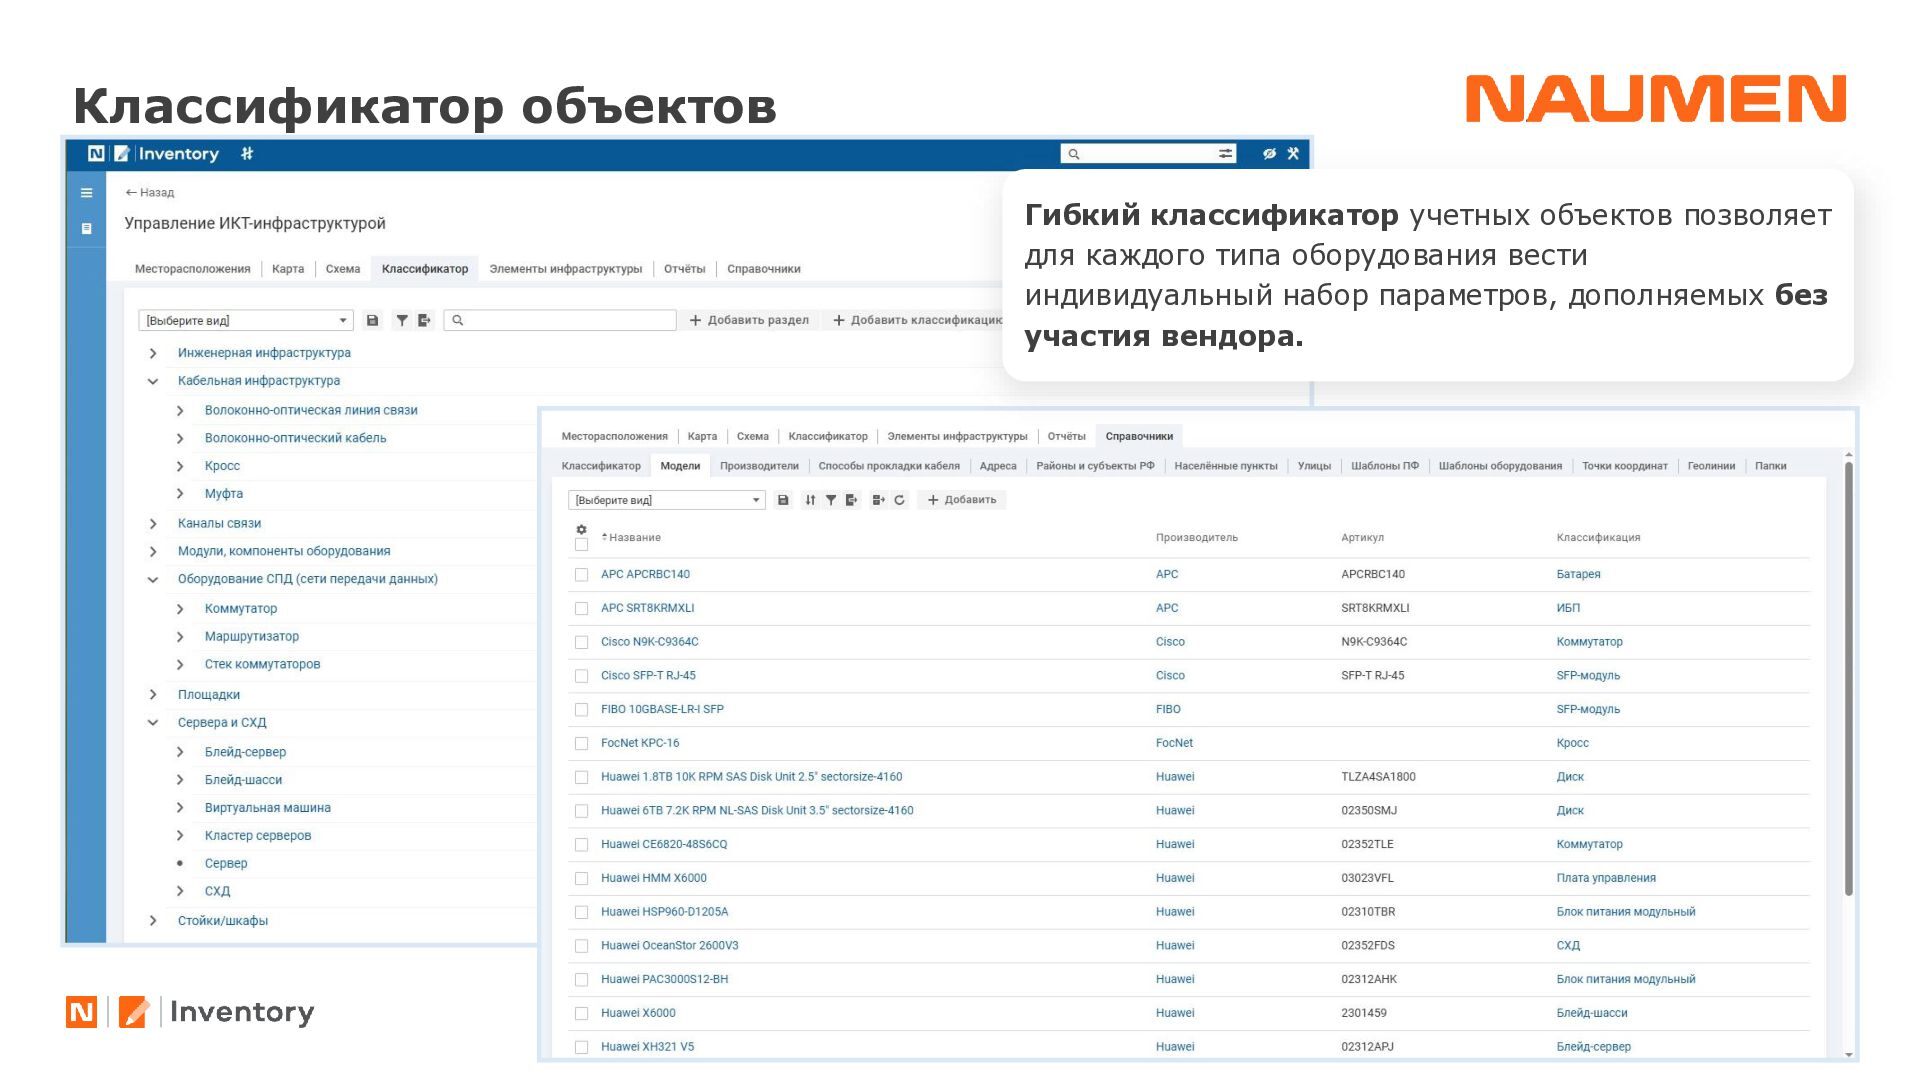This screenshot has height=1080, width=1920.
Task: Switch to the Производители sub-tab
Action: 759,466
